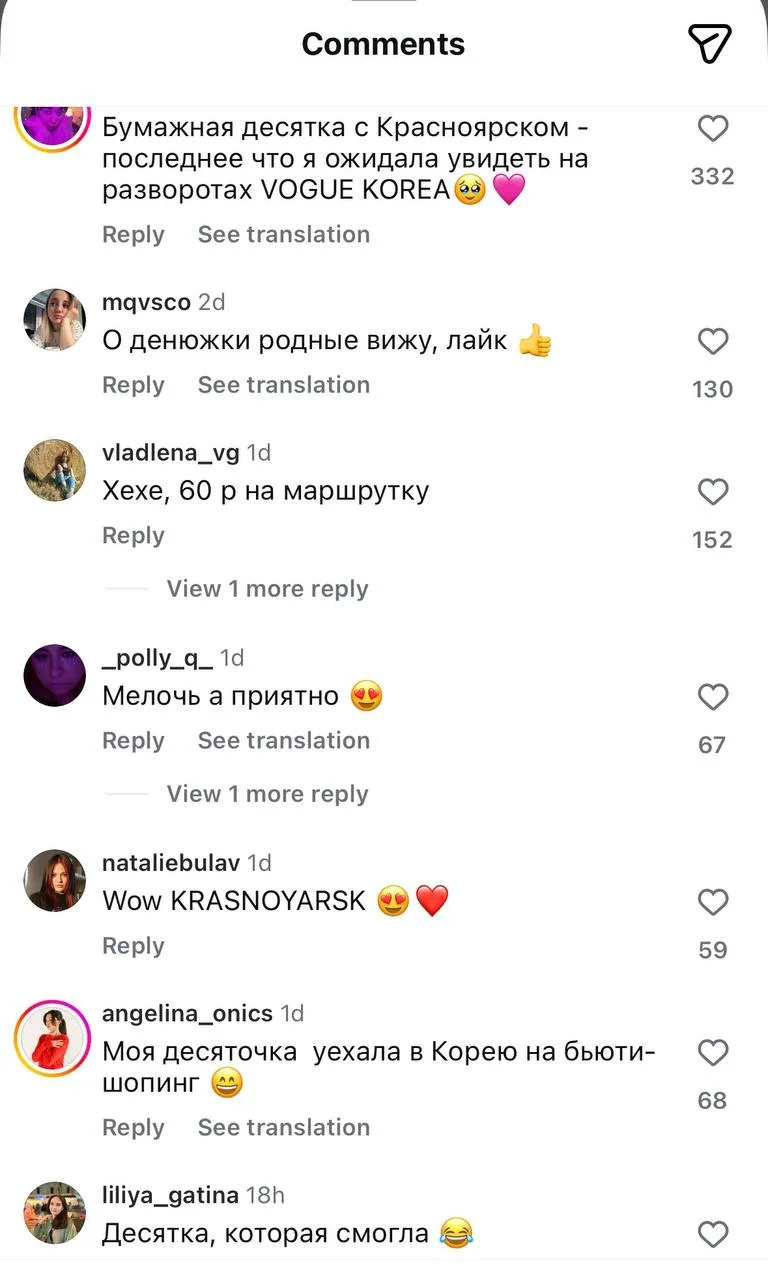768x1280 pixels.
Task: Heart angelina_onics's comment
Action: tap(713, 1053)
